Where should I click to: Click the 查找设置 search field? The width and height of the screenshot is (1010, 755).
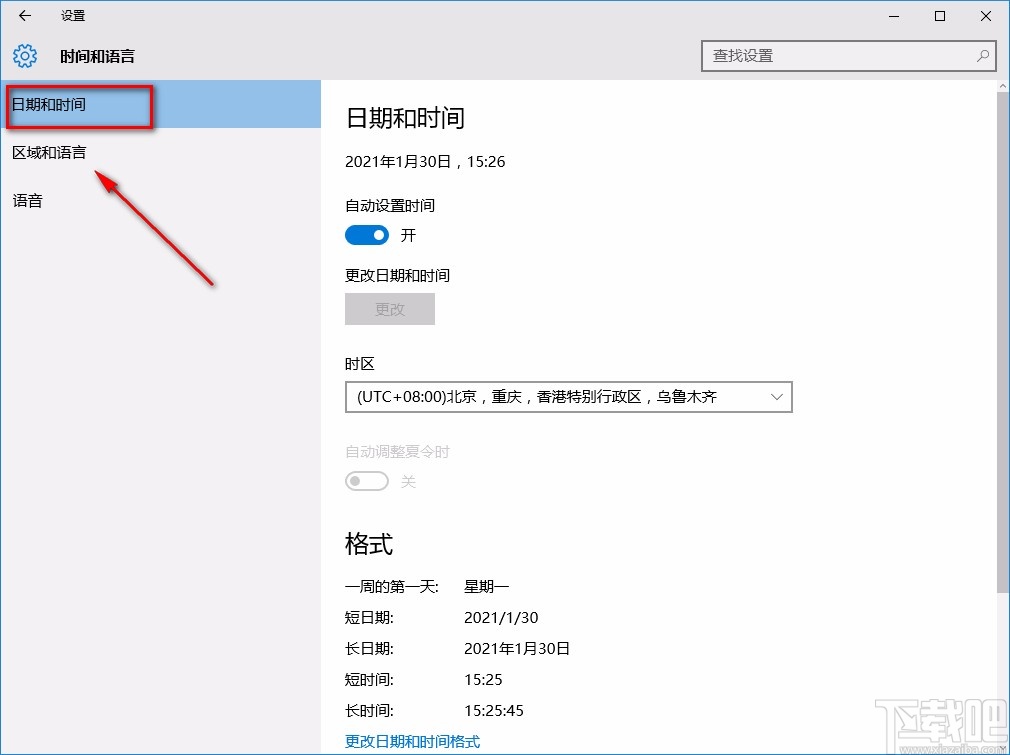[x=840, y=57]
